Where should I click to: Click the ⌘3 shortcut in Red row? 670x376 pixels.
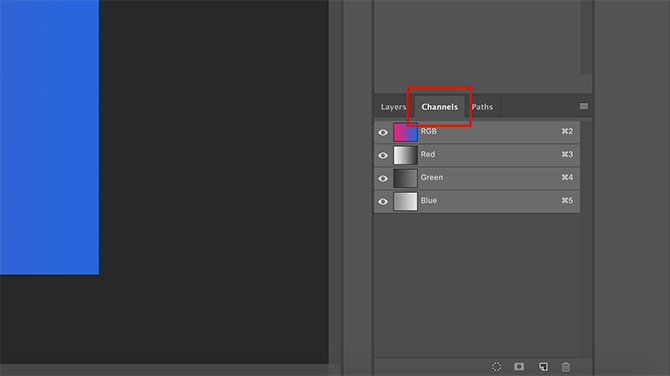[x=567, y=154]
